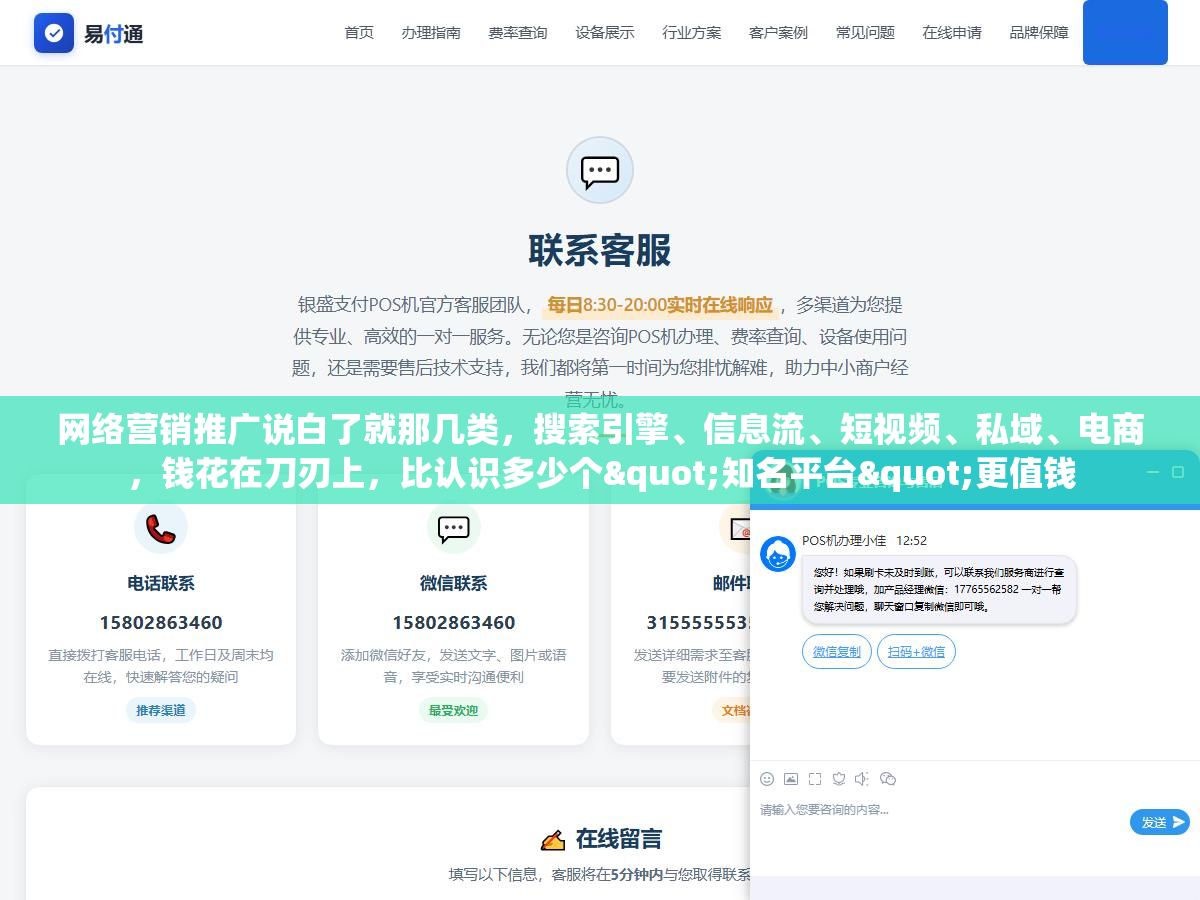Click highlighted text 每日8:30-20:00实时在线响应

[x=660, y=305]
